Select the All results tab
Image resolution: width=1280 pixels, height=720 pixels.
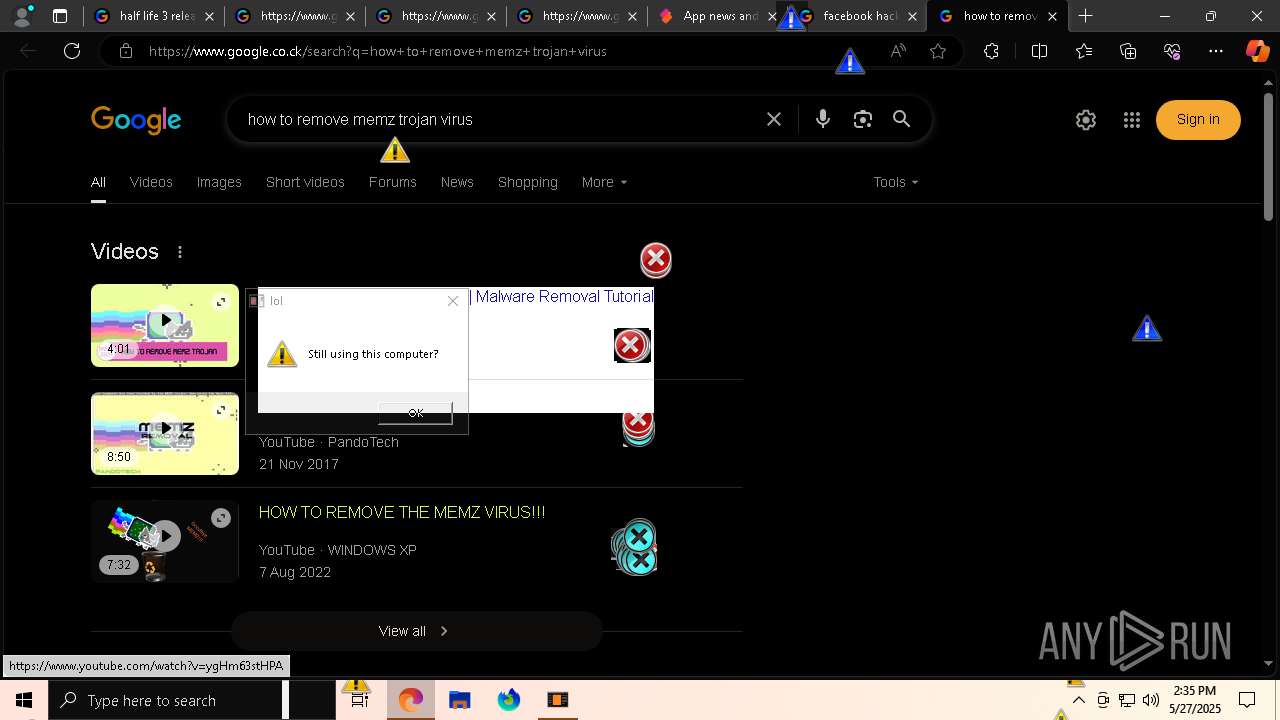(x=98, y=182)
